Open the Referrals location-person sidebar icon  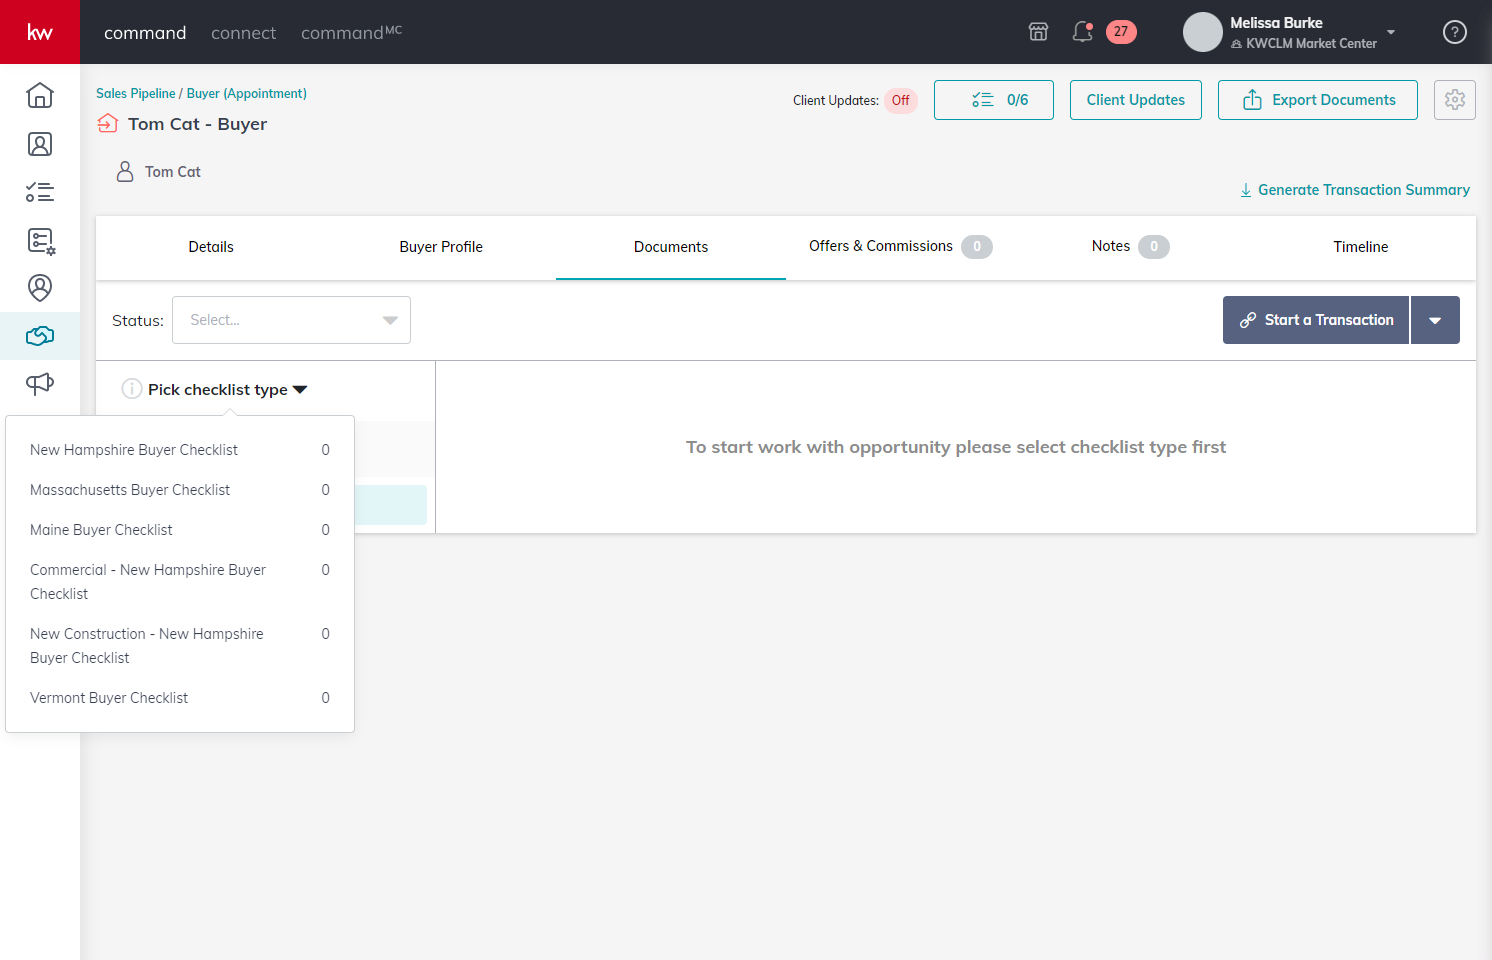click(40, 288)
